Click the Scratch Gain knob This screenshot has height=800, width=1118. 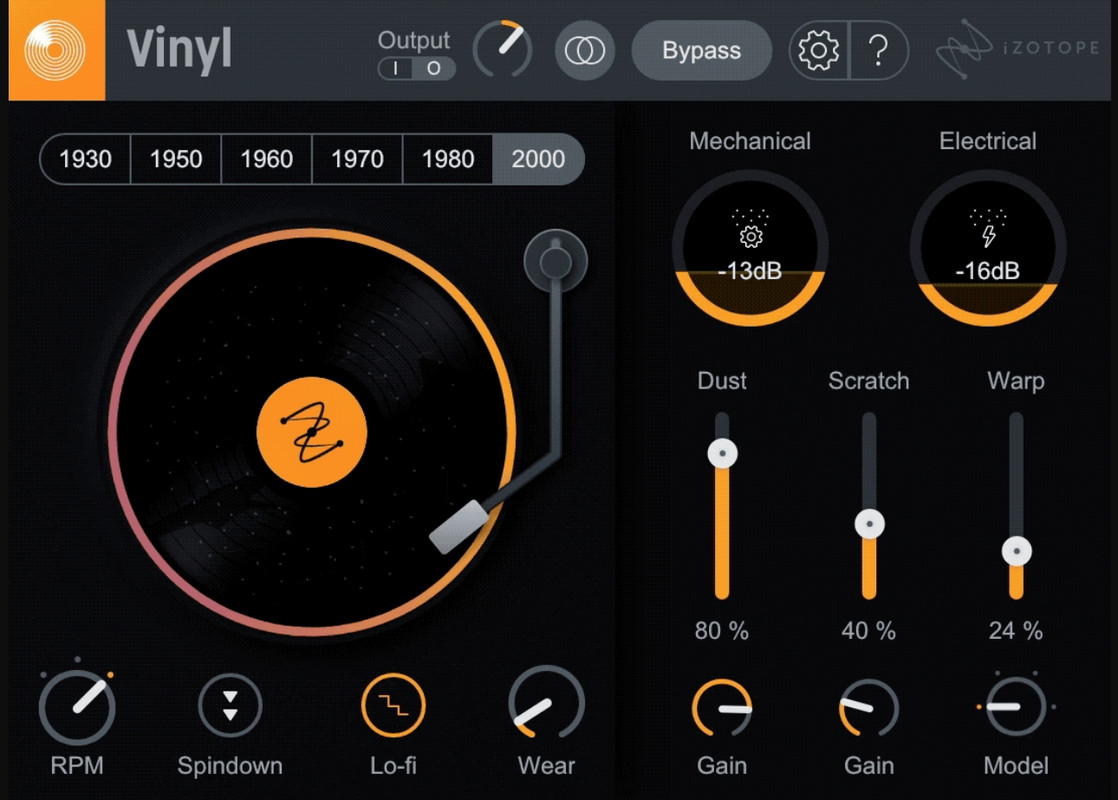[868, 708]
